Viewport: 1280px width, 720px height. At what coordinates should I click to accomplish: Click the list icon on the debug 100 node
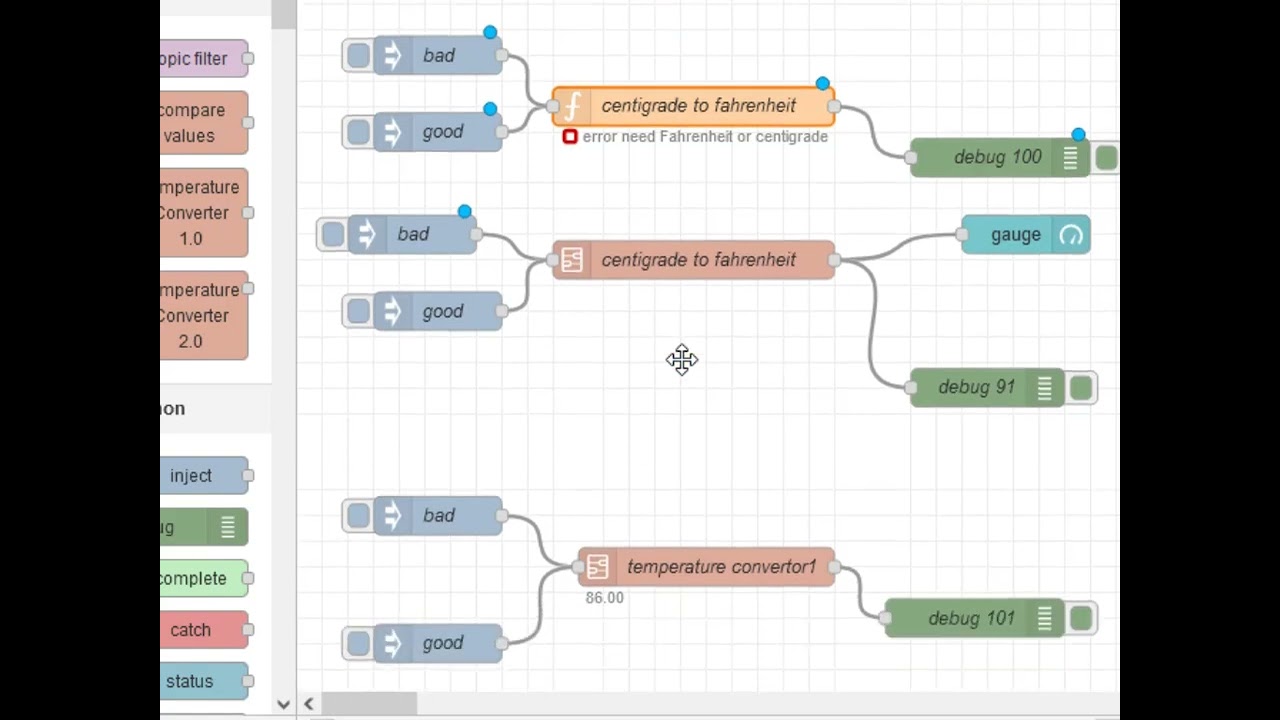(x=1070, y=158)
